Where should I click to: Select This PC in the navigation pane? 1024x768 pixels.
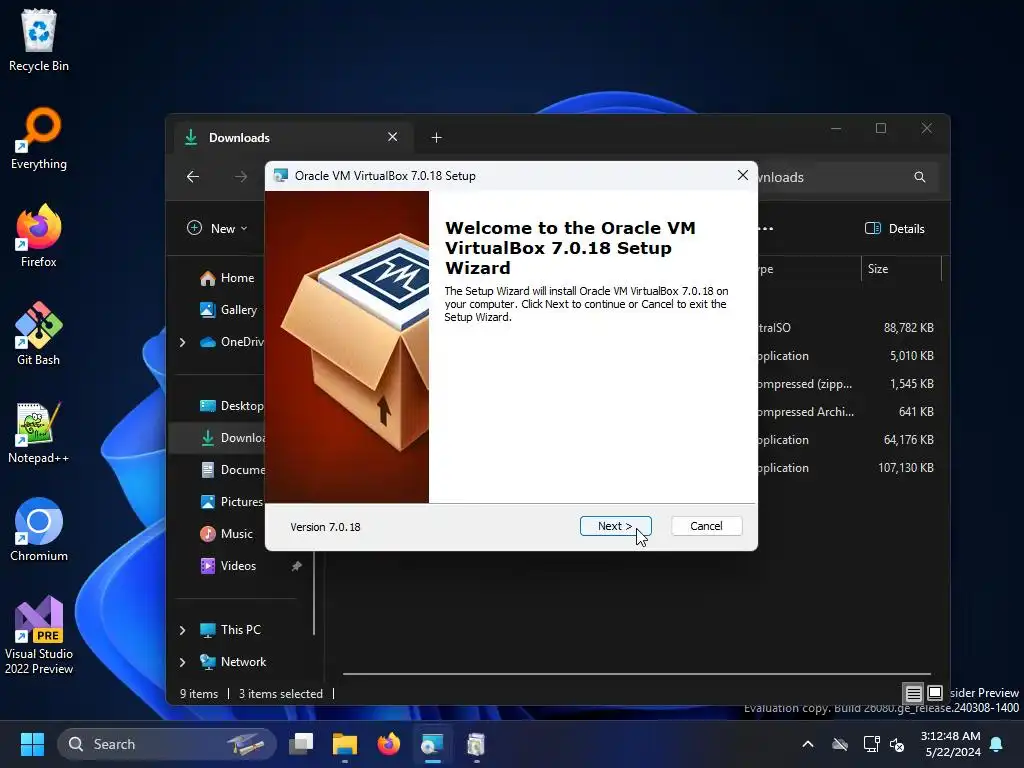tap(230, 630)
